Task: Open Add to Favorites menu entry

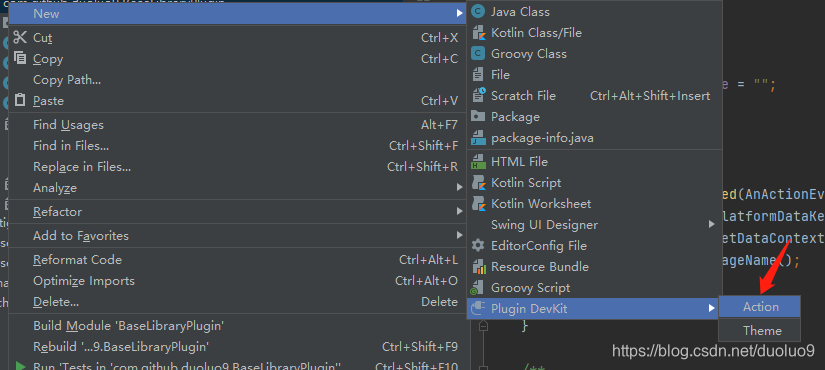Action: click(x=238, y=235)
